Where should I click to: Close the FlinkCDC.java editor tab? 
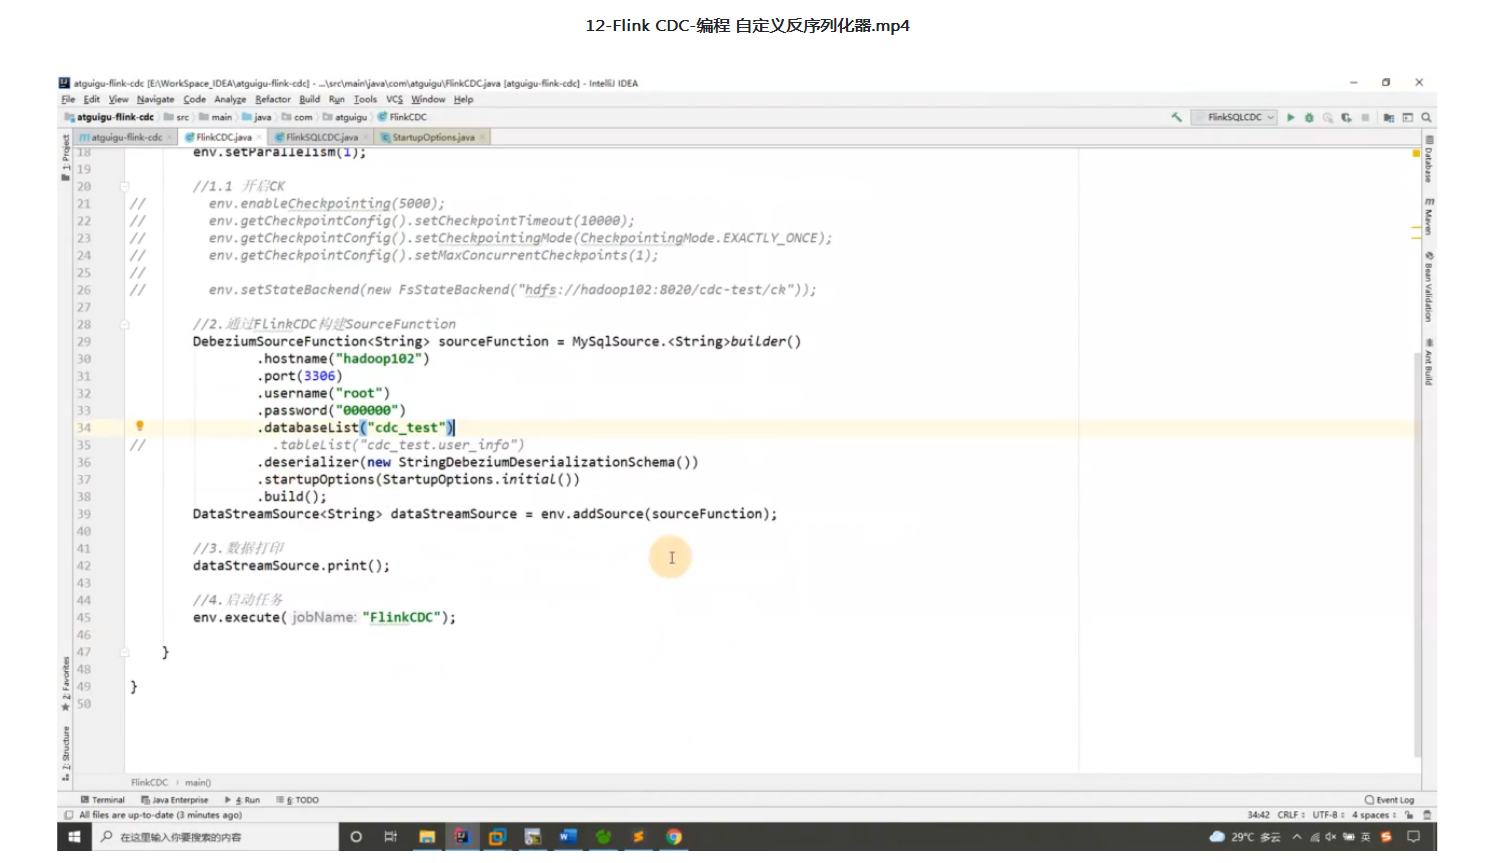pyautogui.click(x=259, y=137)
